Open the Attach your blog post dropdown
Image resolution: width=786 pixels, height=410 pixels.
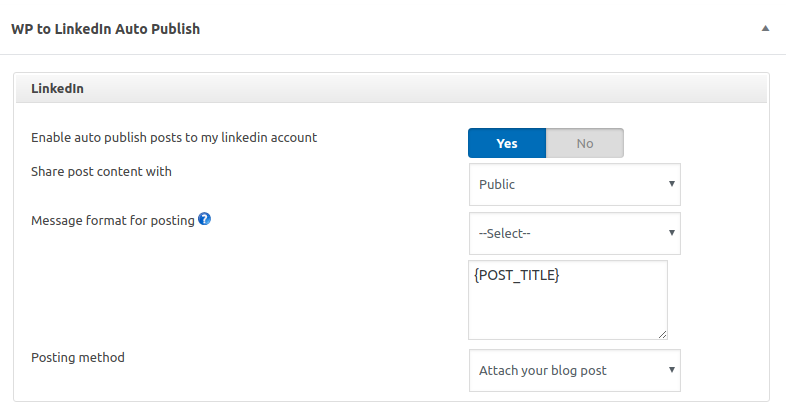coord(574,370)
